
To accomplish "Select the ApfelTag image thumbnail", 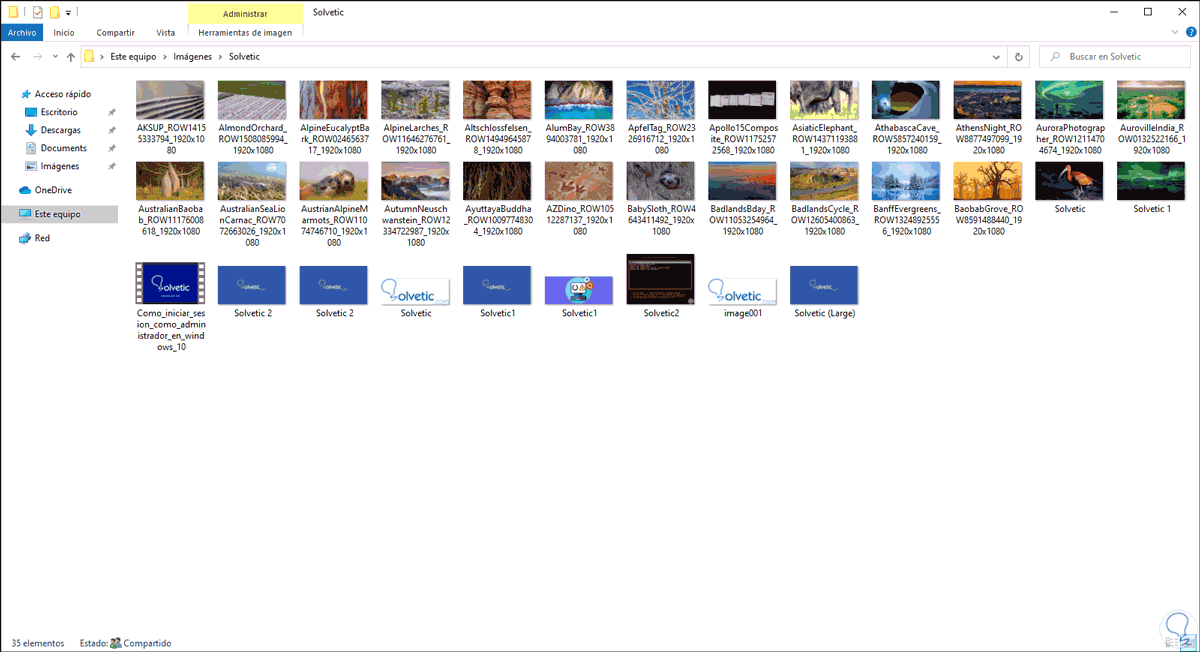I will tap(661, 100).
